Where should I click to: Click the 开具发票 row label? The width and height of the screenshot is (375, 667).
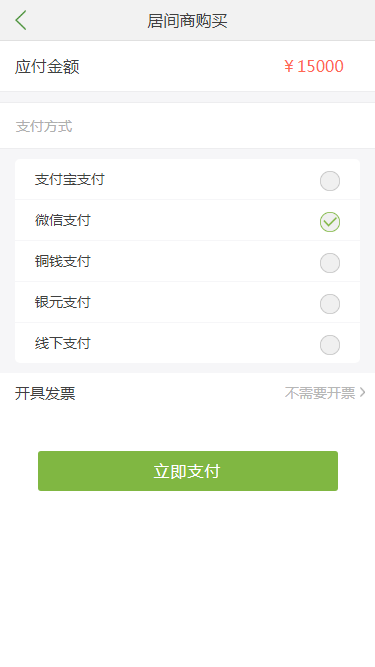[x=45, y=393]
